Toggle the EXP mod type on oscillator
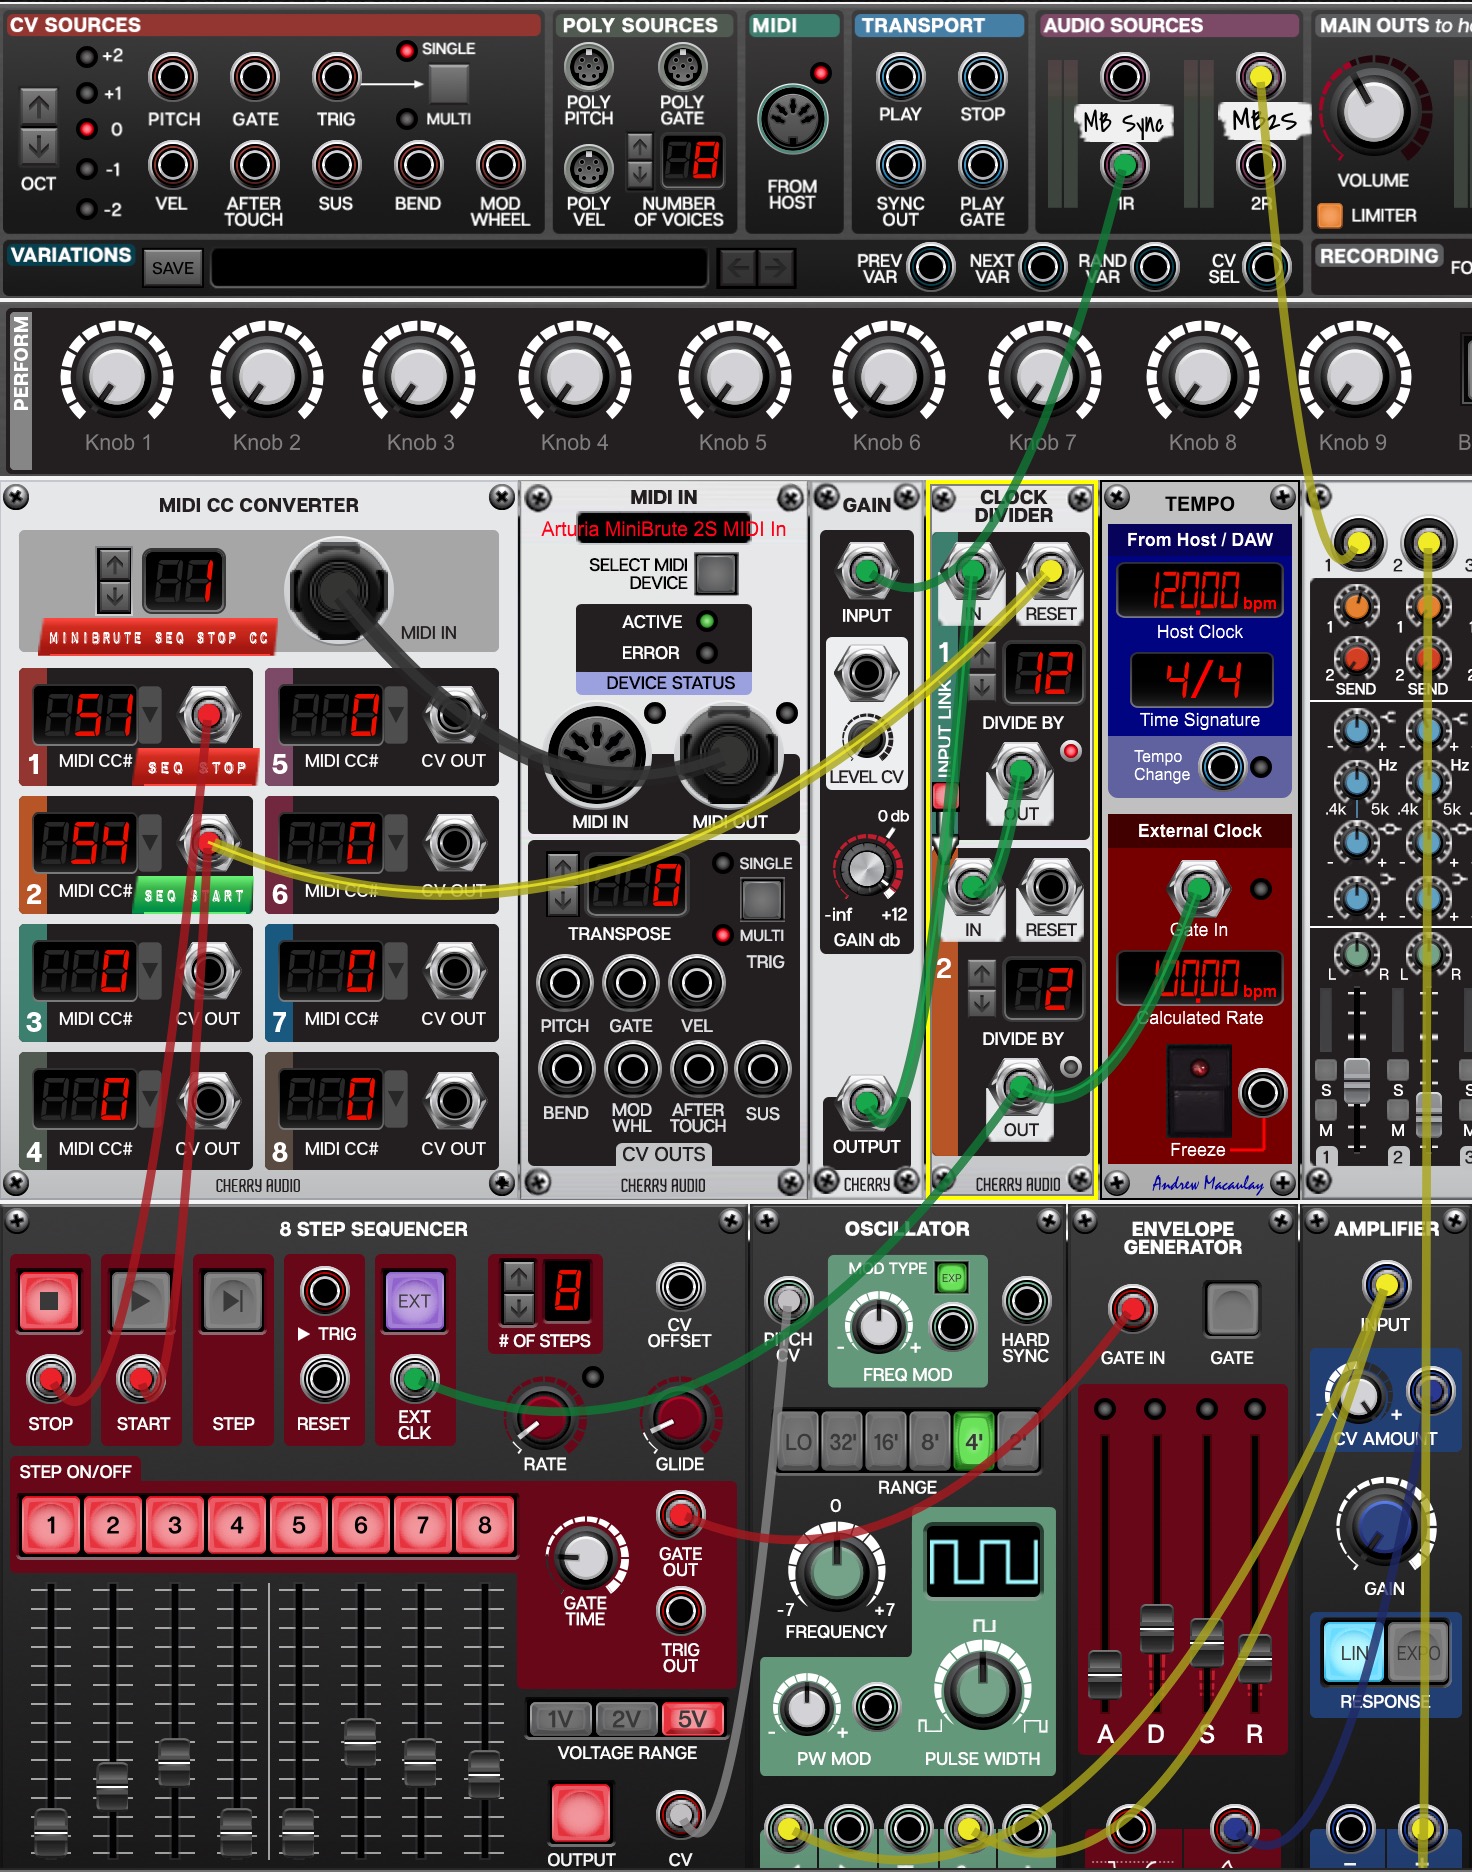Image resolution: width=1472 pixels, height=1872 pixels. (x=951, y=1277)
